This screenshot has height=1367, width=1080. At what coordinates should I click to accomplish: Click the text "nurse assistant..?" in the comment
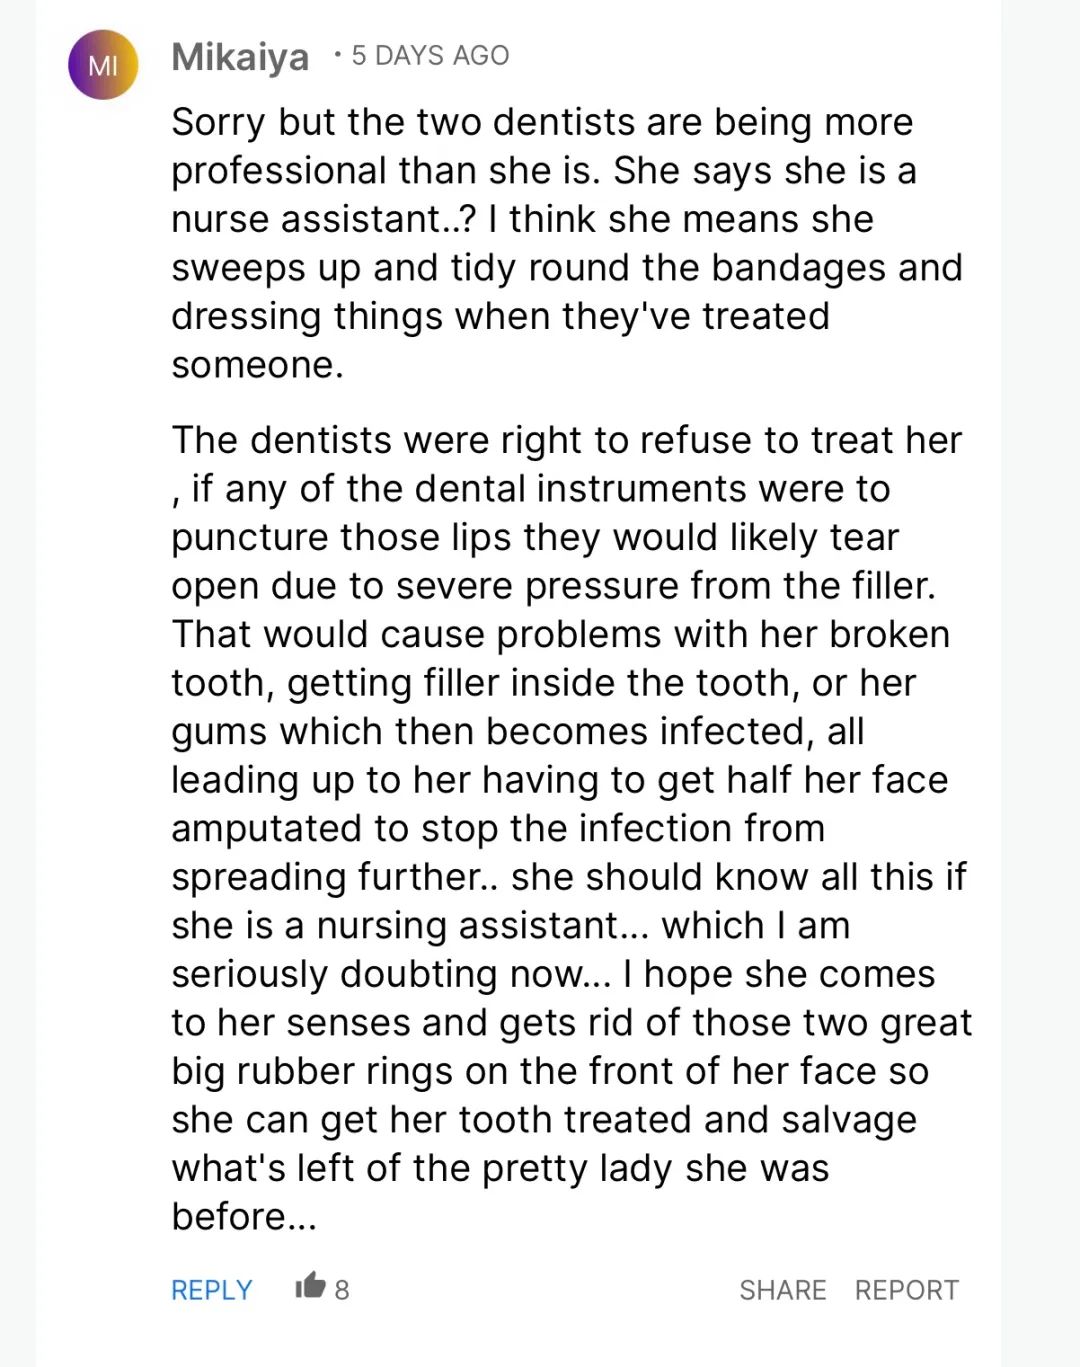(324, 219)
